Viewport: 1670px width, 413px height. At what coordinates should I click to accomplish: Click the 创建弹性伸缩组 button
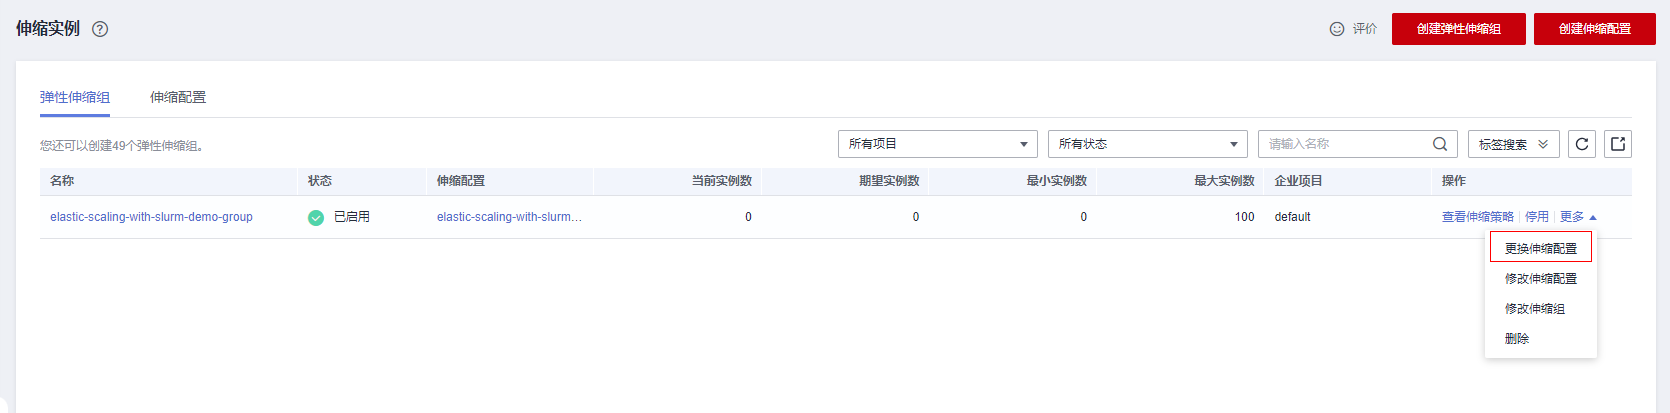1458,29
